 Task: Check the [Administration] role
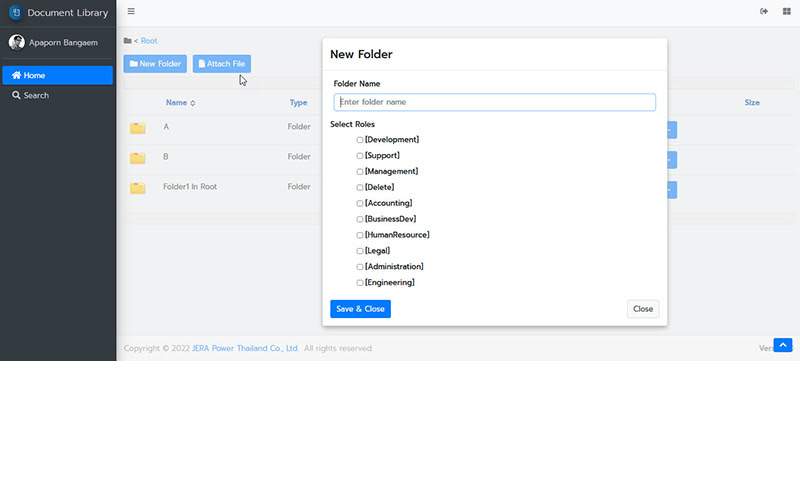pos(360,266)
